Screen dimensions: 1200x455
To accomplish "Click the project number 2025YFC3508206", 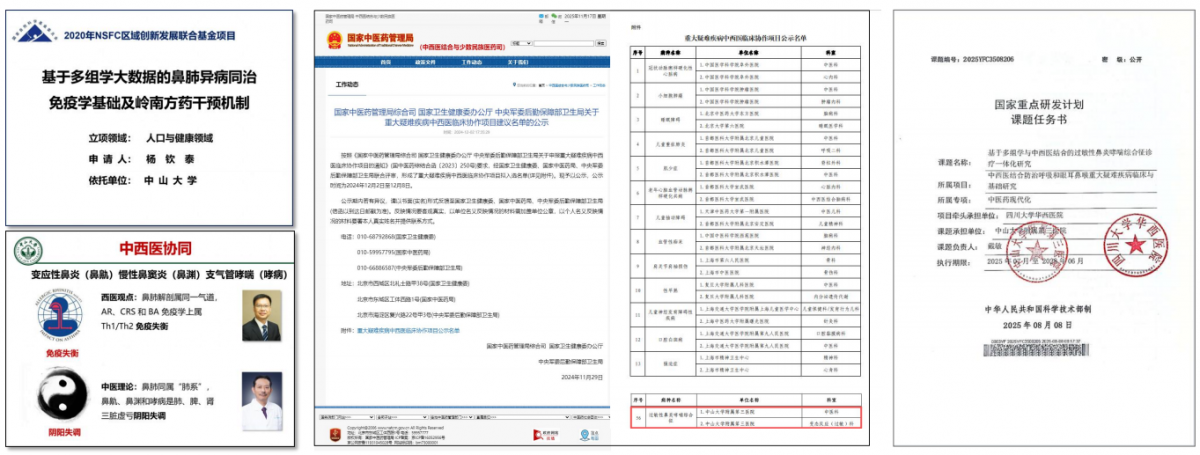I will pos(988,60).
